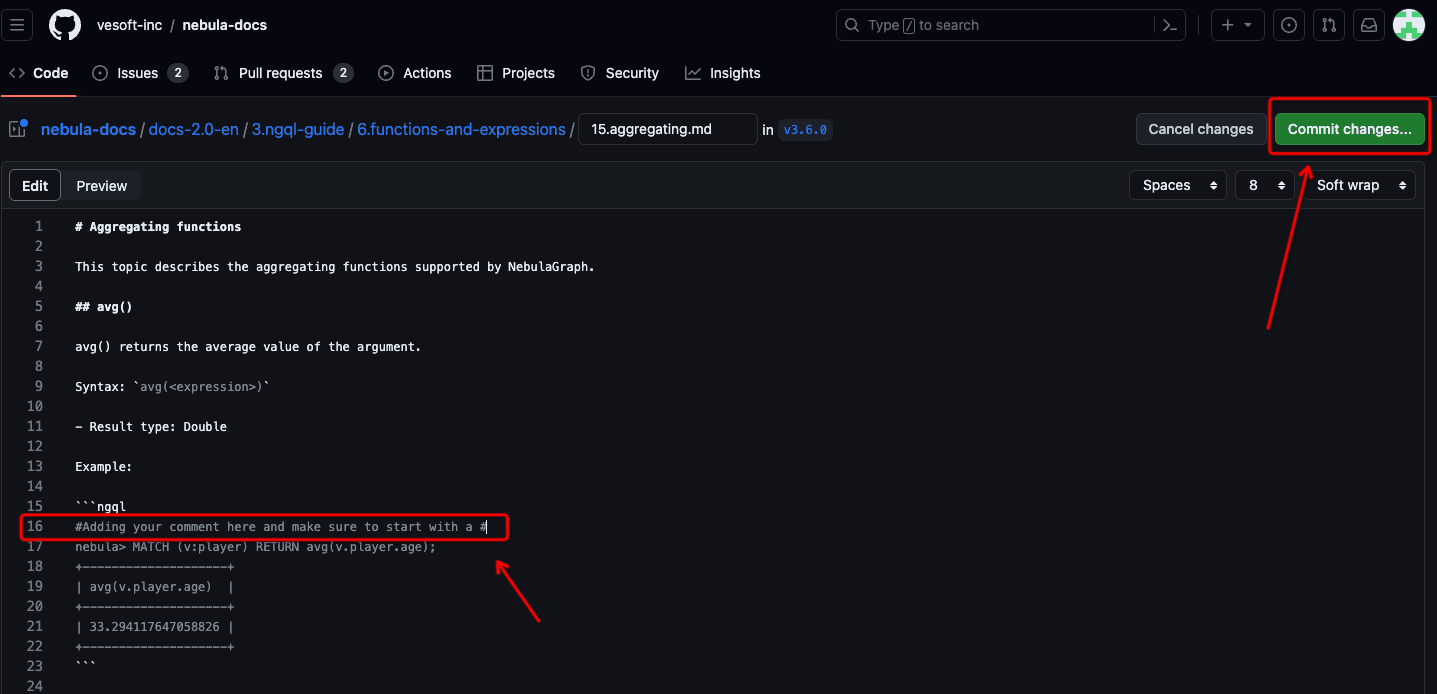View issues via top-right circle icon

(1289, 25)
